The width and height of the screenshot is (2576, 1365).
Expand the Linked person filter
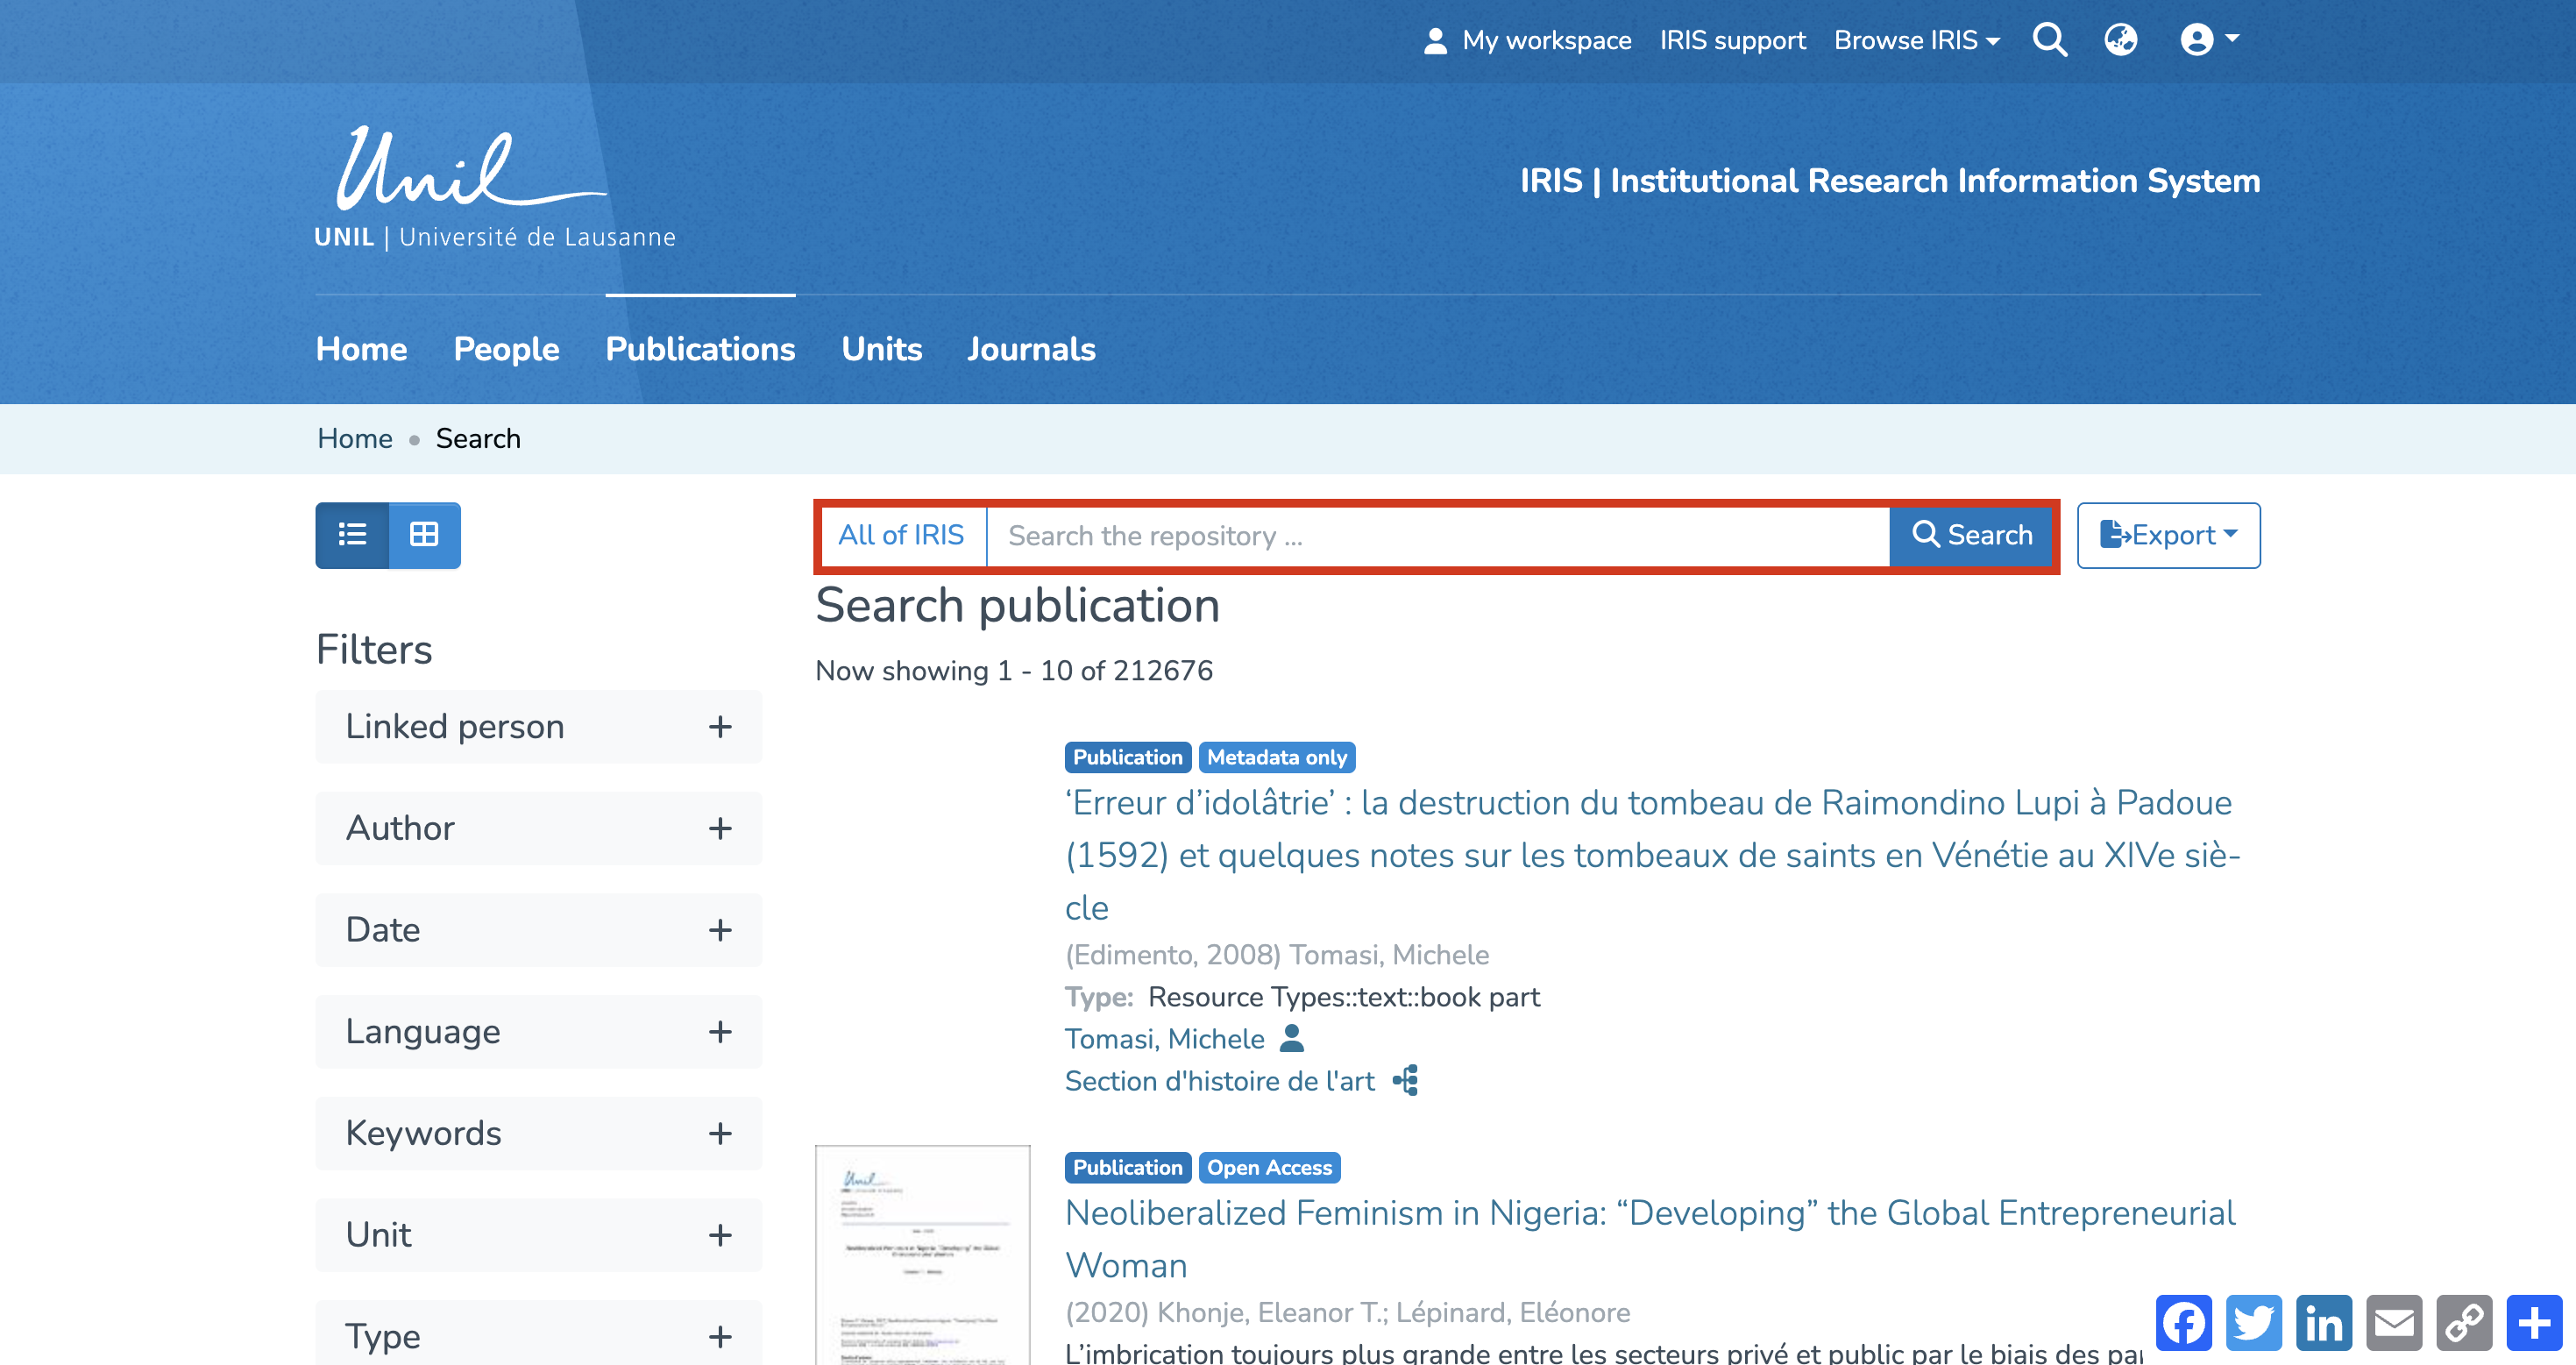coord(538,727)
